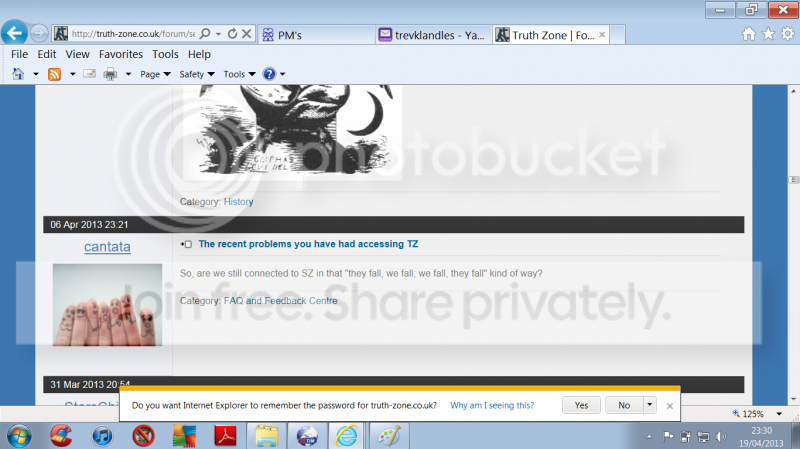This screenshot has height=449, width=800.
Task: Open the Tools menu in menu bar
Action: pos(165,54)
